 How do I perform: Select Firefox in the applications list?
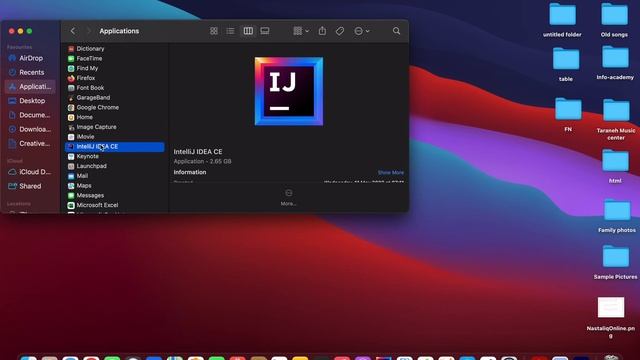coord(115,78)
